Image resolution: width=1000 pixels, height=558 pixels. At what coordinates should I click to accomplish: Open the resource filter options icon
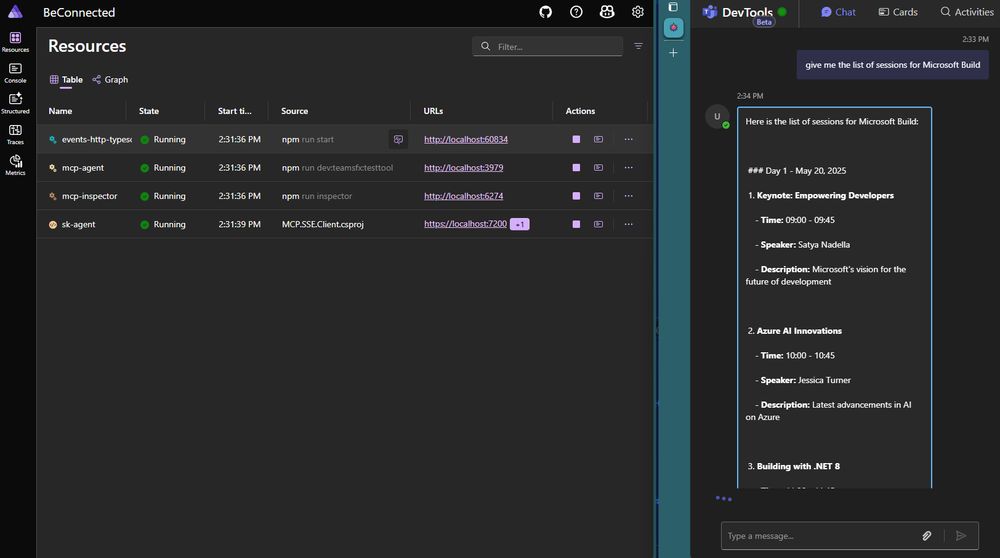coord(638,46)
